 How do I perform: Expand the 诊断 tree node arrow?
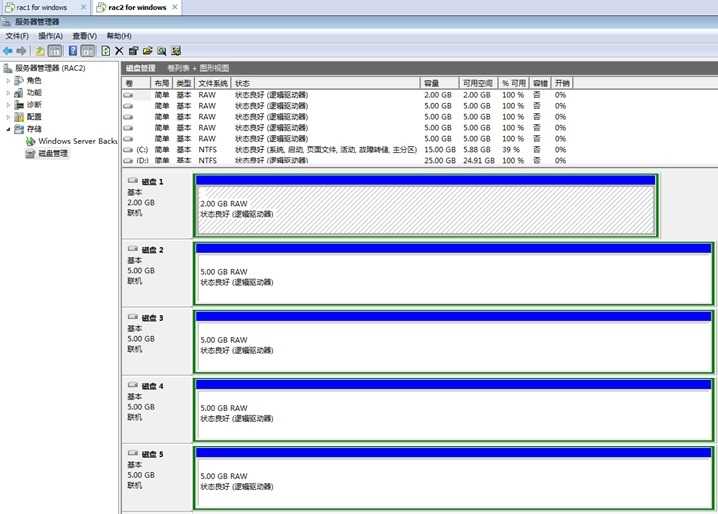(8, 105)
